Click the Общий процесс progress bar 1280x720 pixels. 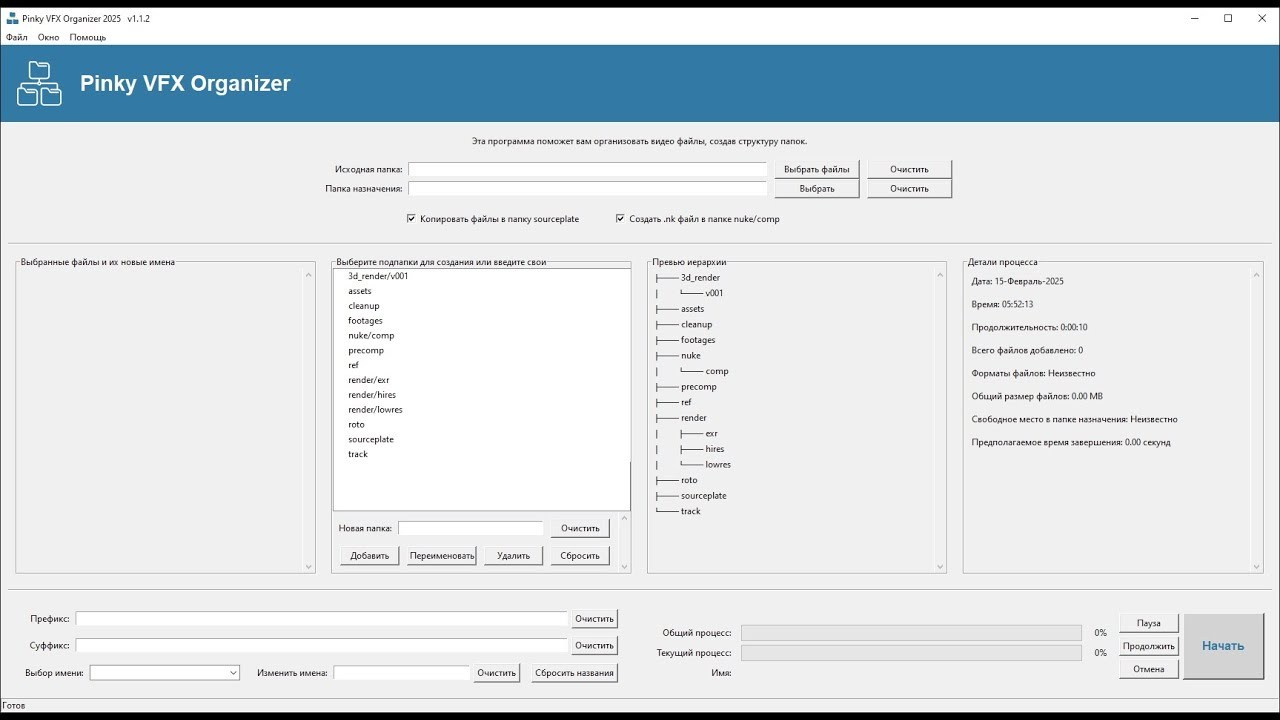click(x=910, y=633)
